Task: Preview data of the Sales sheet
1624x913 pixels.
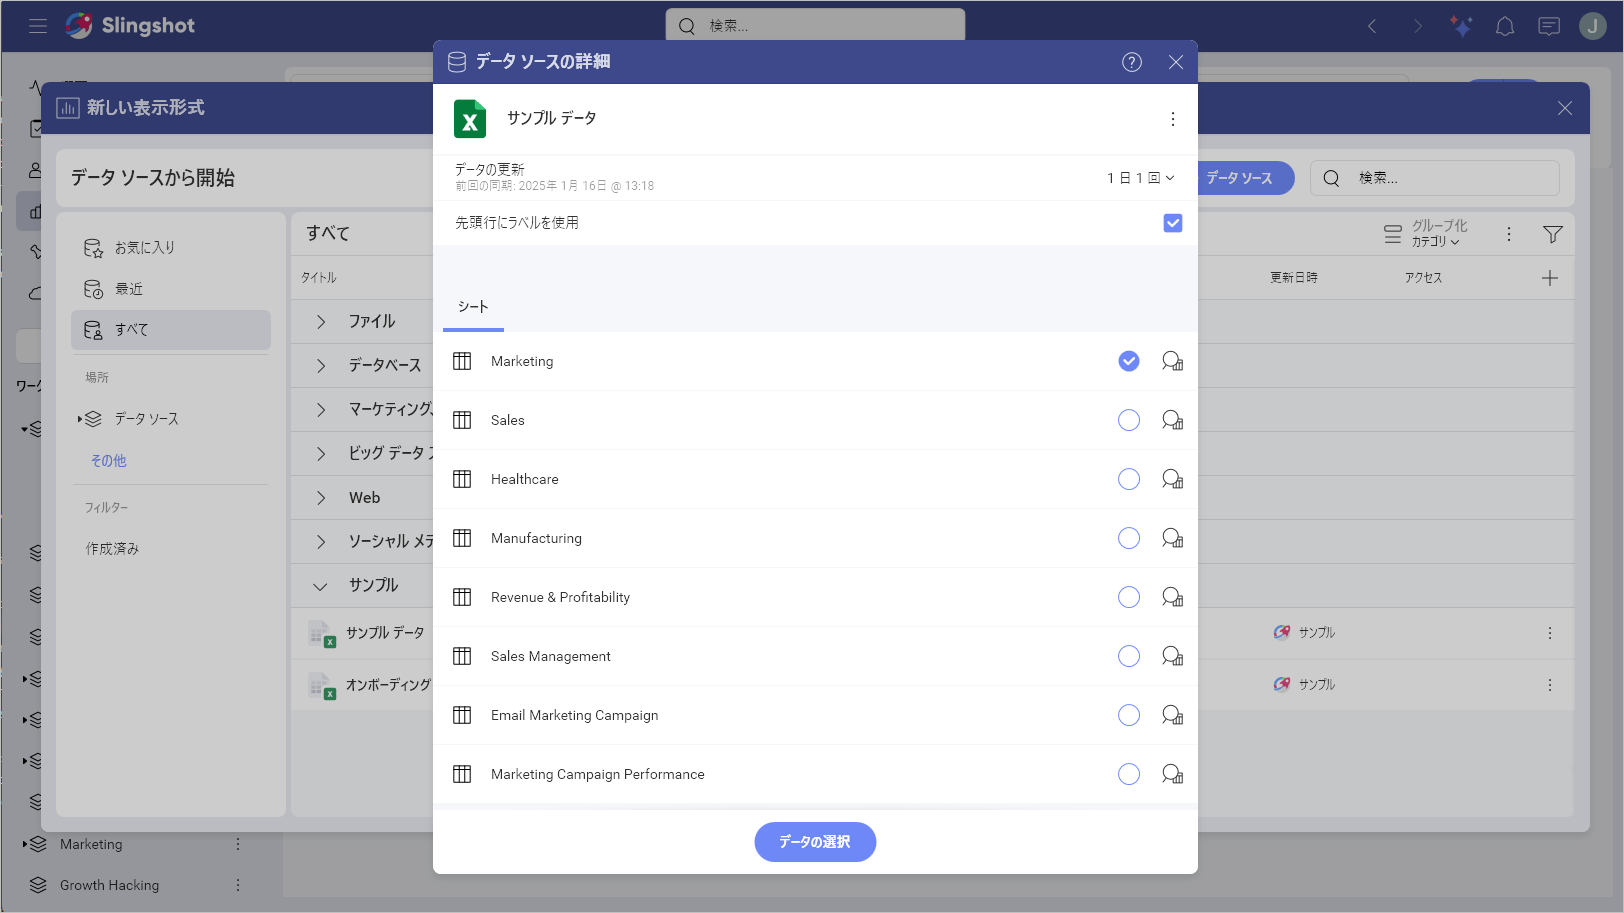Action: [x=1173, y=420]
